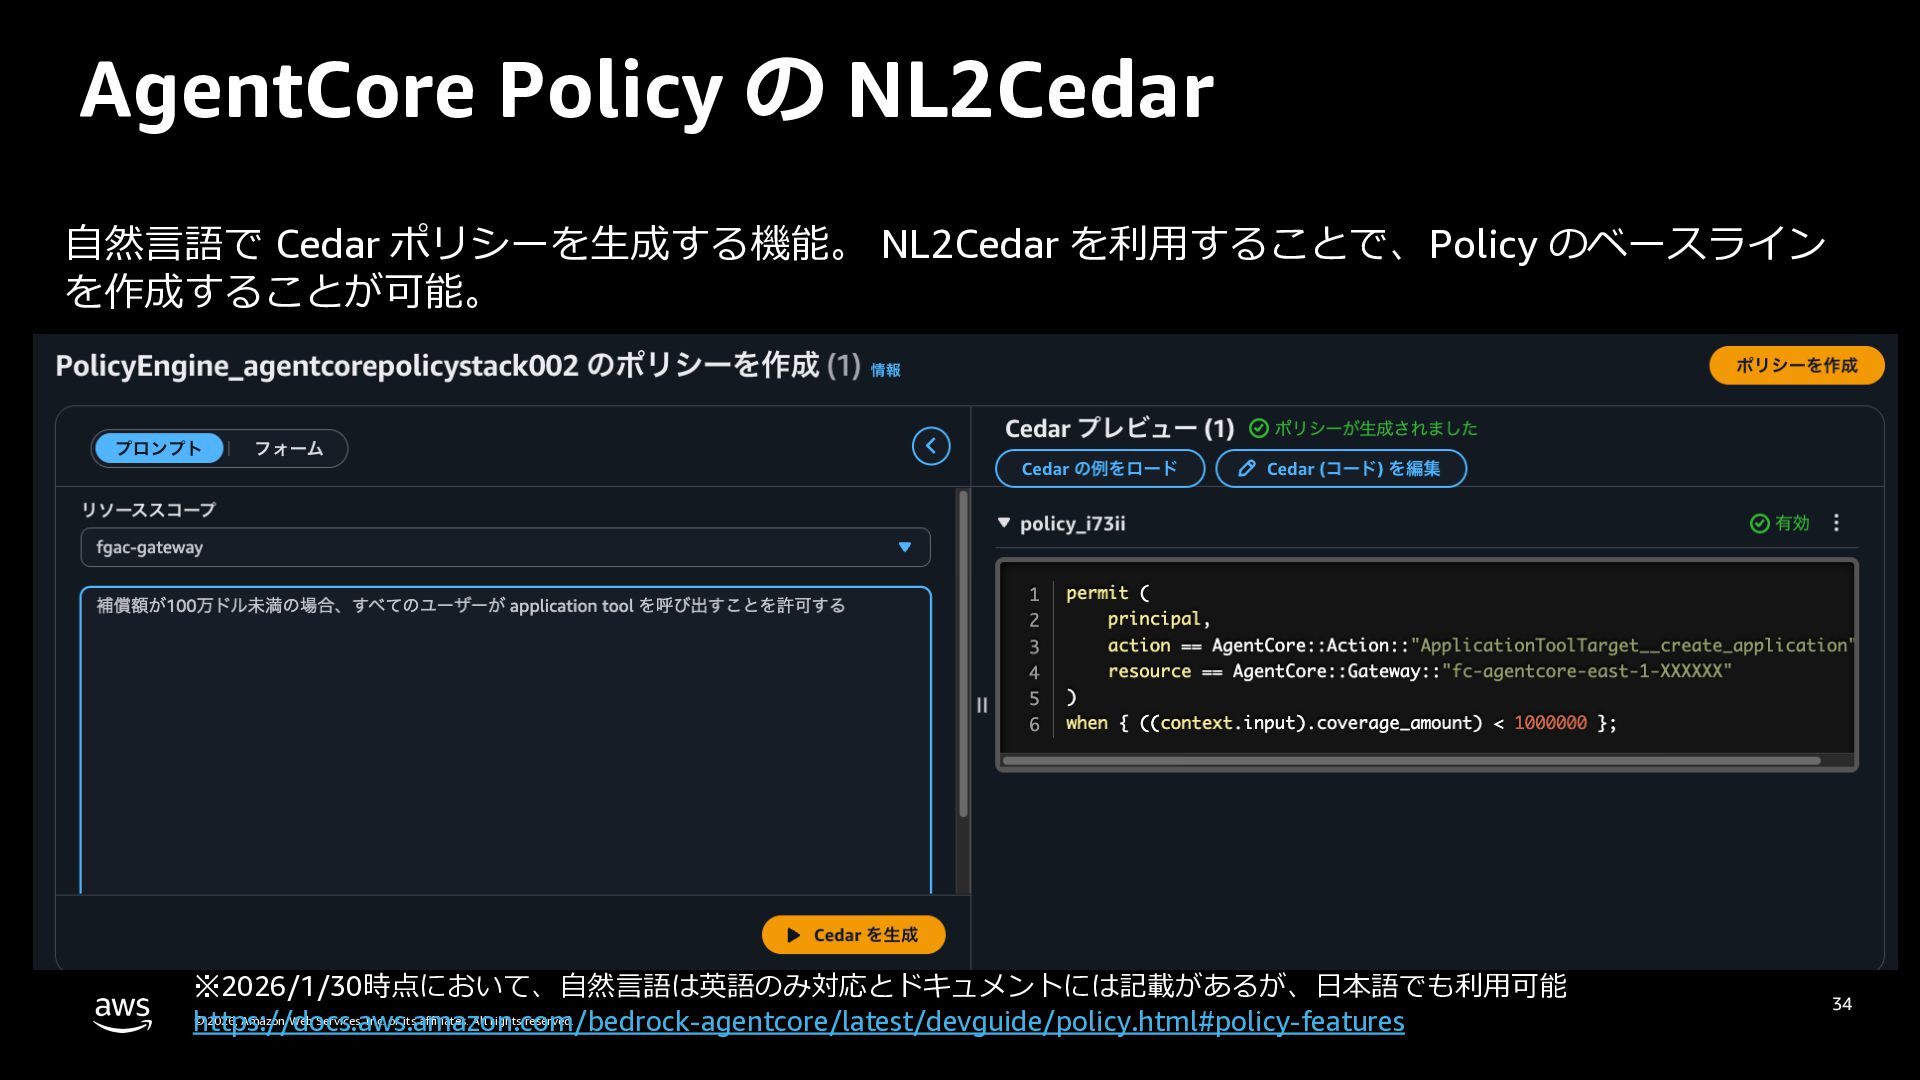
Task: Open the 情報 info link
Action: (885, 370)
